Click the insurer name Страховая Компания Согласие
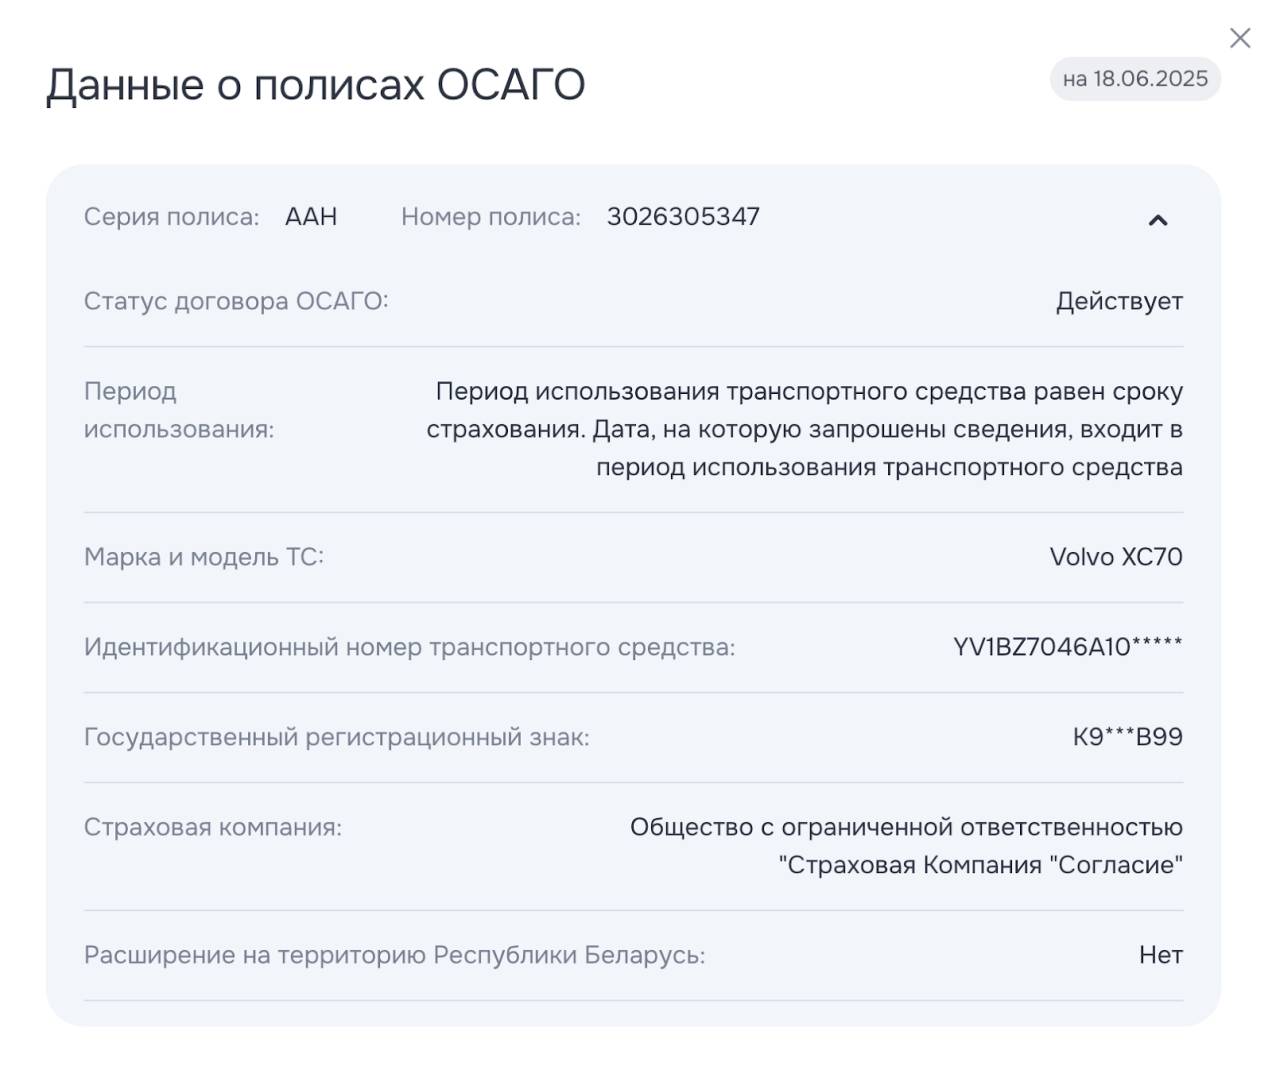 click(980, 865)
